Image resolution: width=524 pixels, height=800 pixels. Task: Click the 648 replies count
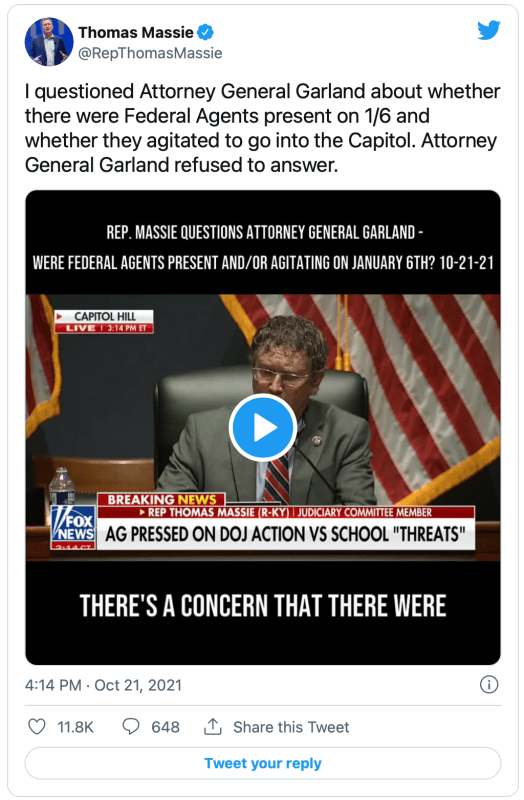[165, 727]
